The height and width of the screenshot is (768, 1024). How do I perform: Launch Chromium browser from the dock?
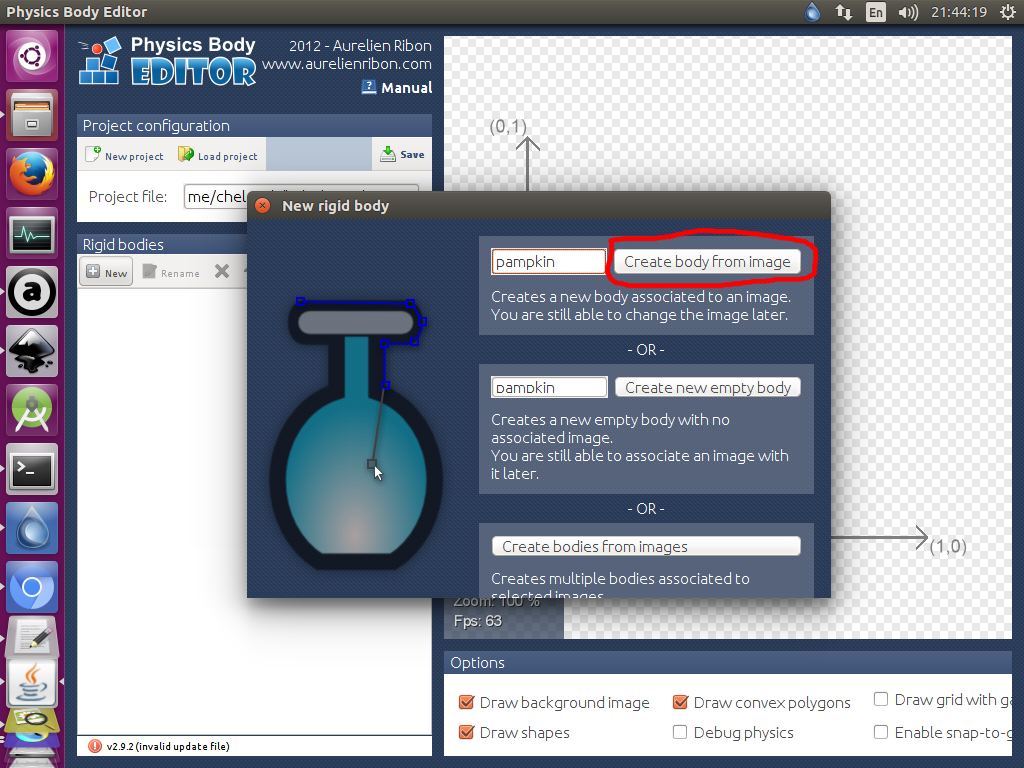[32, 587]
